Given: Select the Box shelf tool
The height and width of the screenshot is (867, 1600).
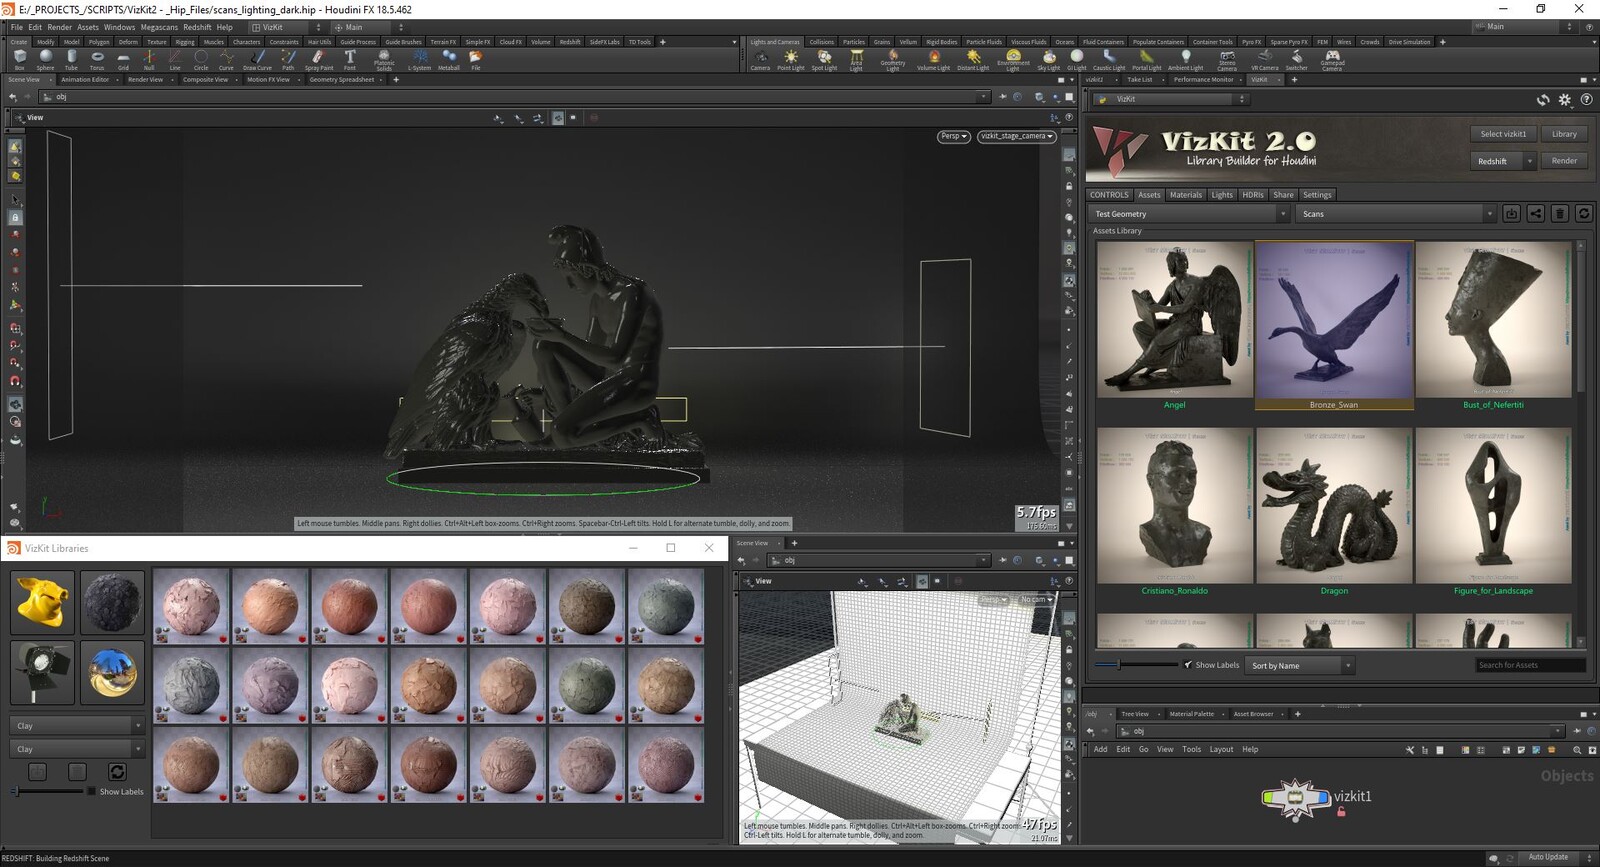Looking at the screenshot, I should (19, 60).
